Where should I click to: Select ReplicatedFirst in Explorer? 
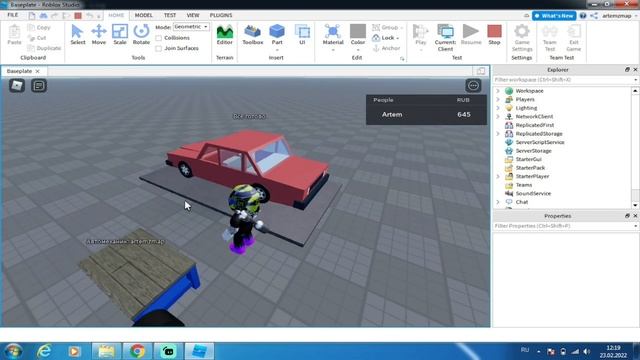tap(534, 125)
